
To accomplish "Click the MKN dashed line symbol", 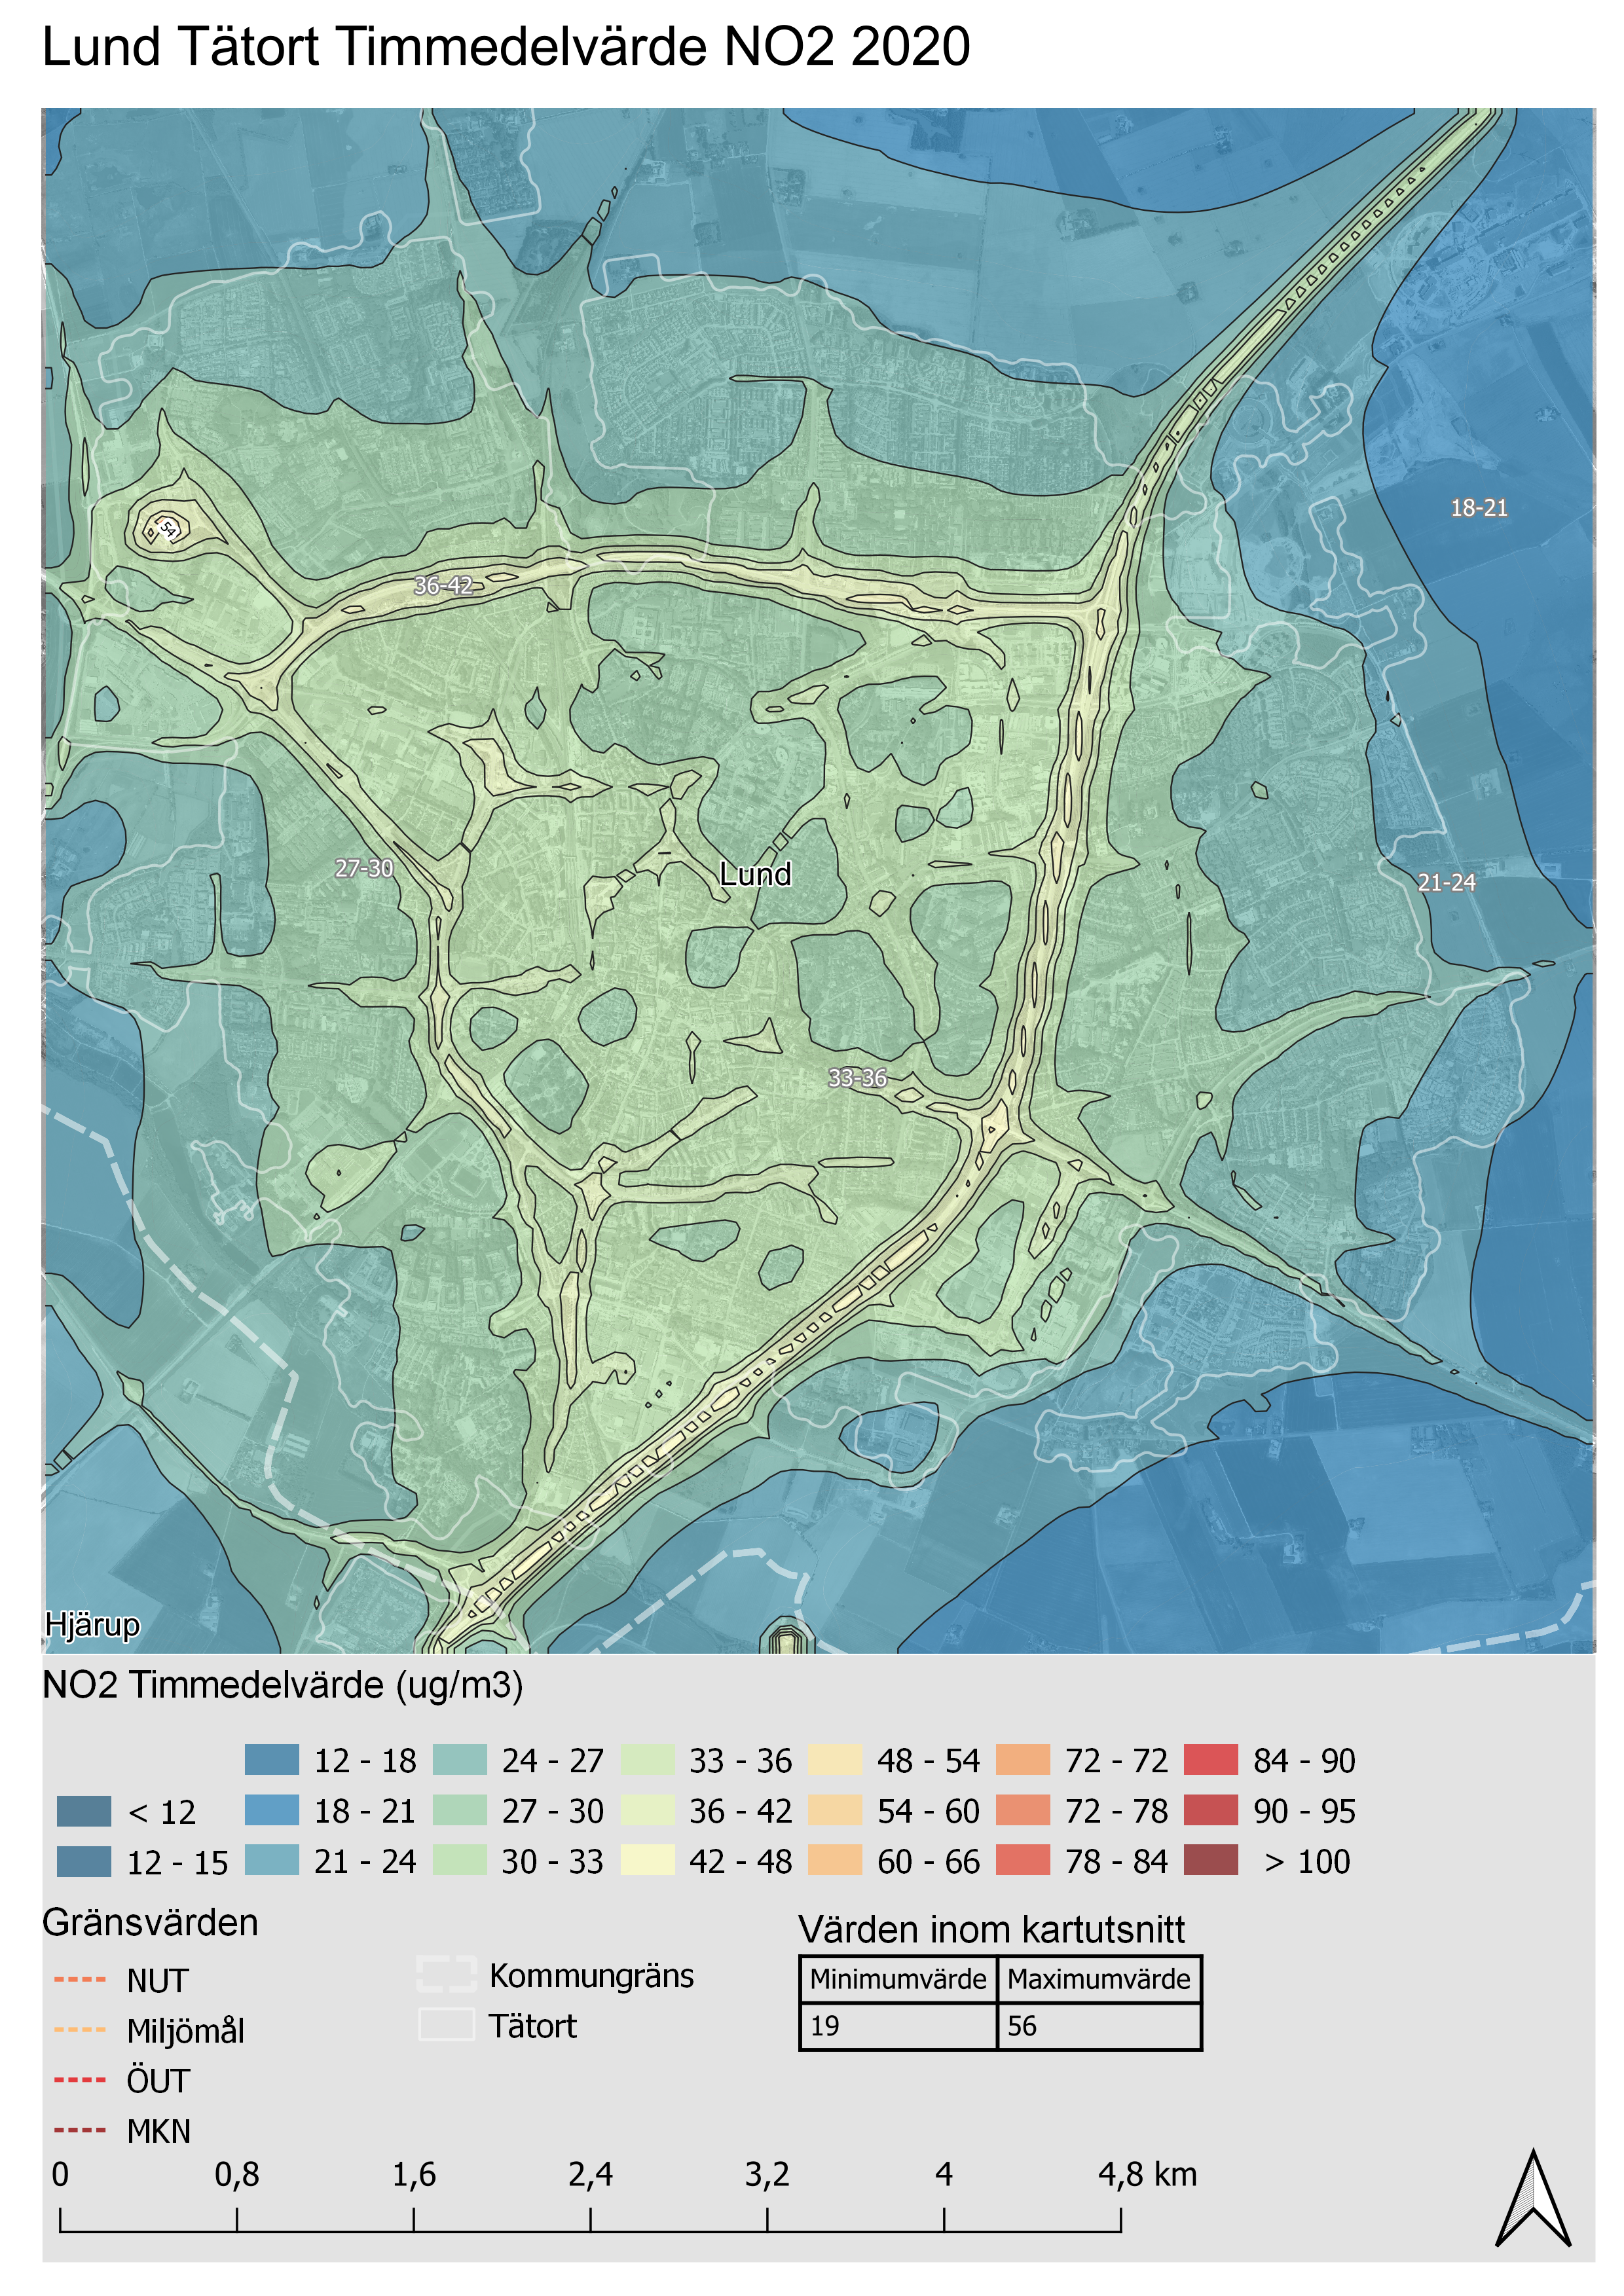I will tap(80, 2130).
